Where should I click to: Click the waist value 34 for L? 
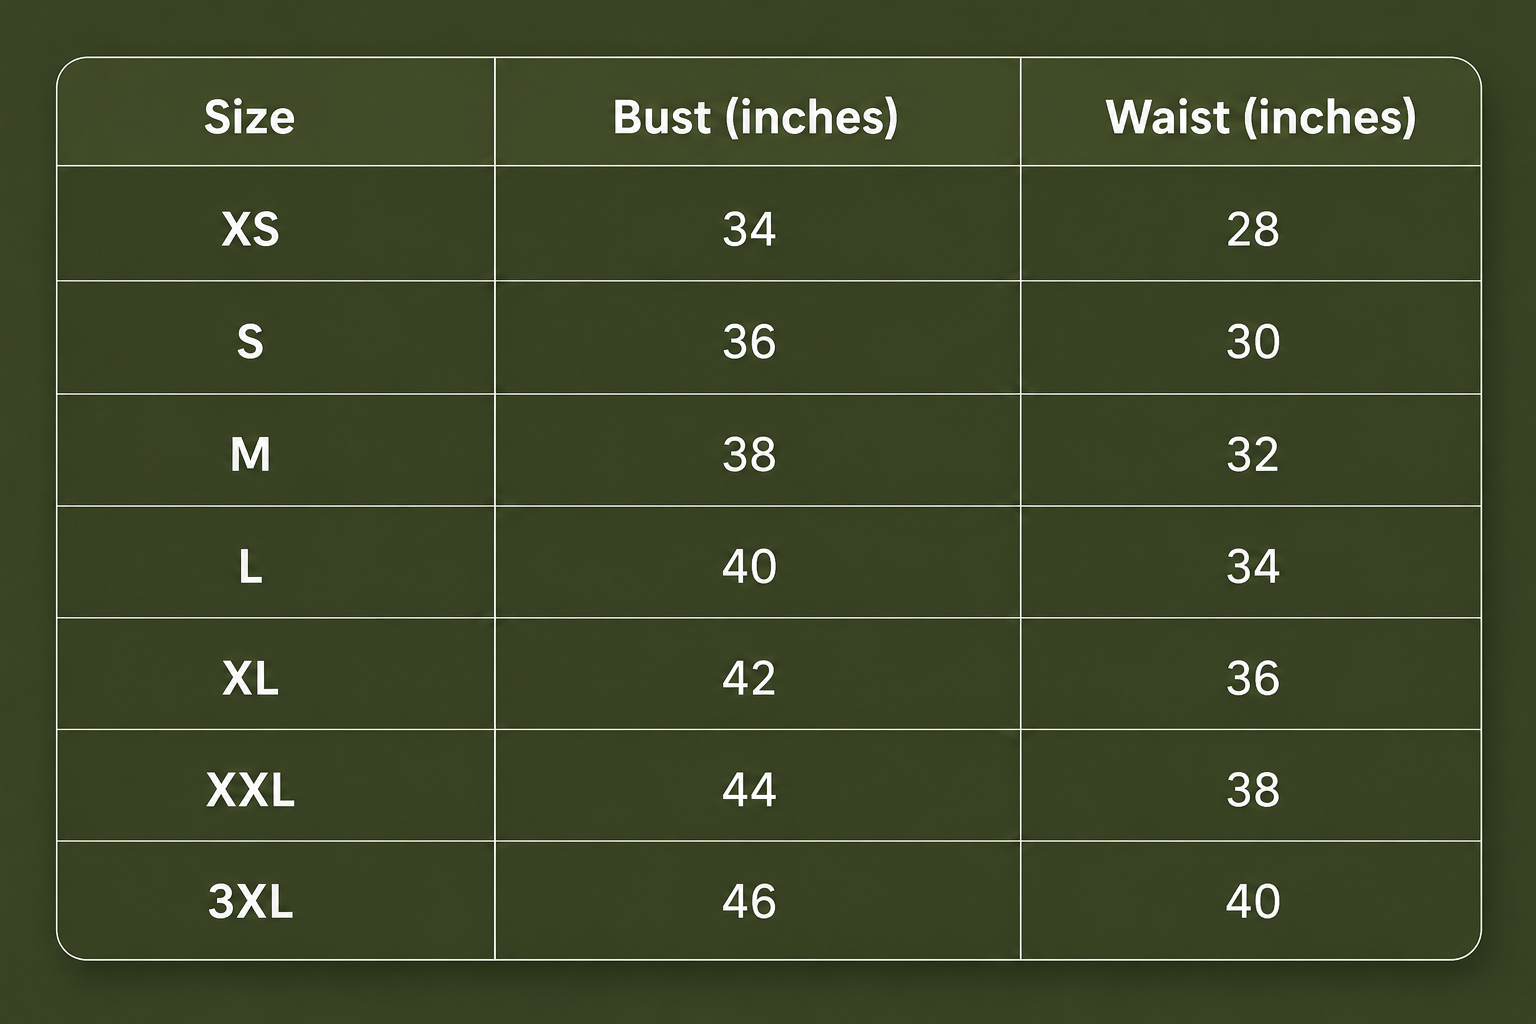pos(1253,567)
